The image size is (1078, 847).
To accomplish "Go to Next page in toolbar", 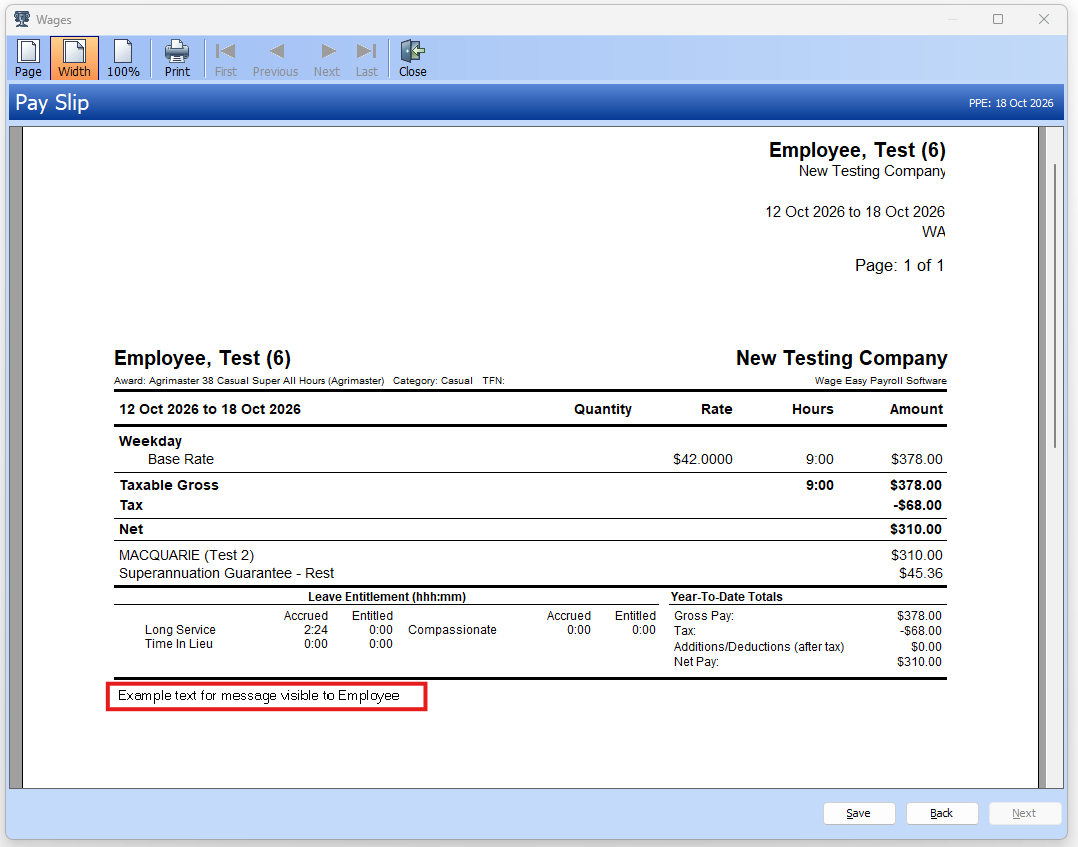I will click(327, 58).
